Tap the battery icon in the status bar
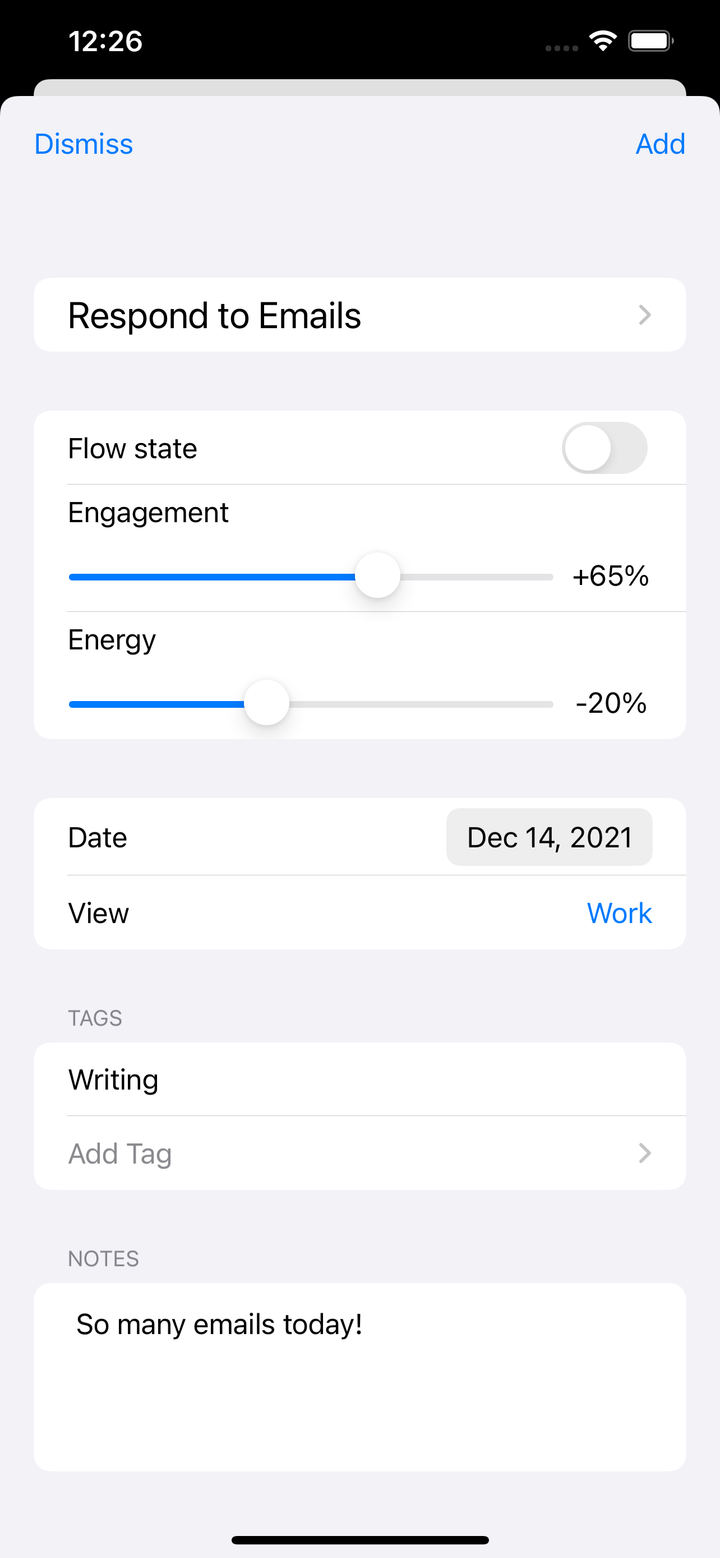 coord(650,41)
